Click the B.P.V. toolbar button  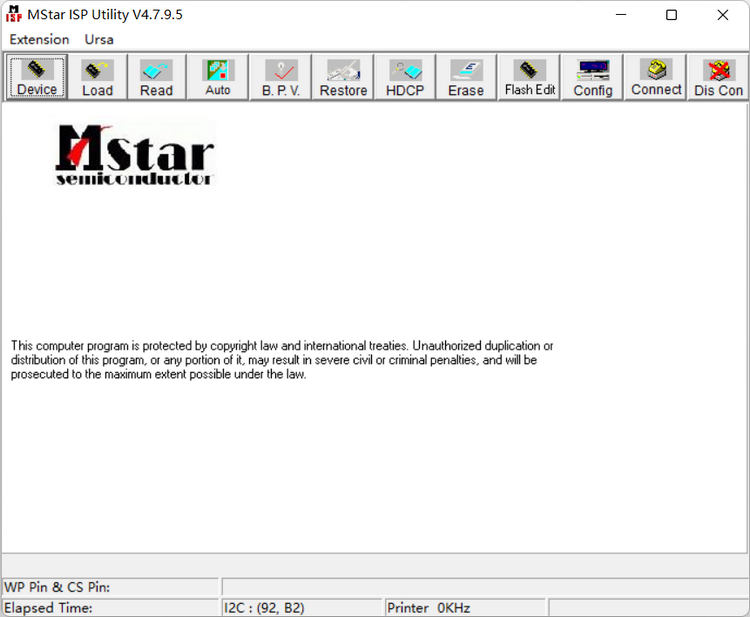click(x=281, y=77)
